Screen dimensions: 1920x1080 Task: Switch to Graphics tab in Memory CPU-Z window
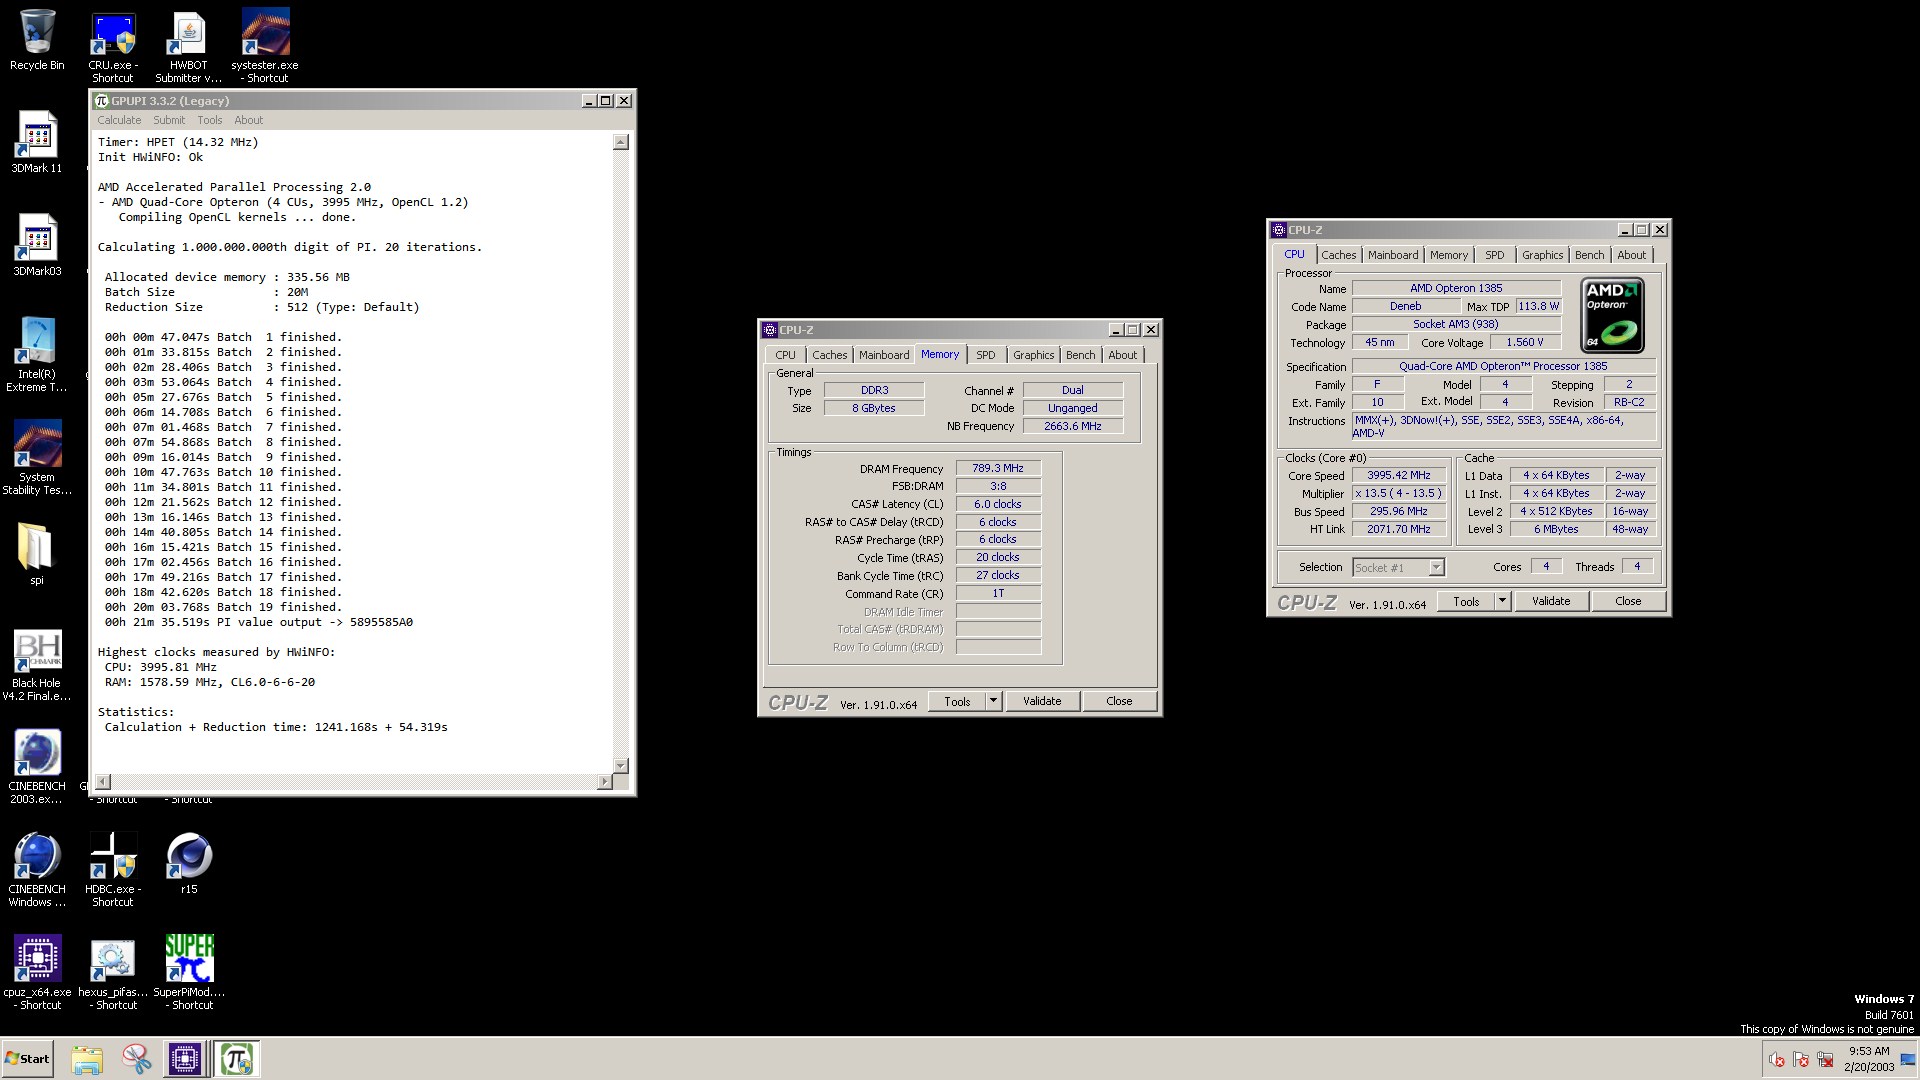pyautogui.click(x=1033, y=355)
